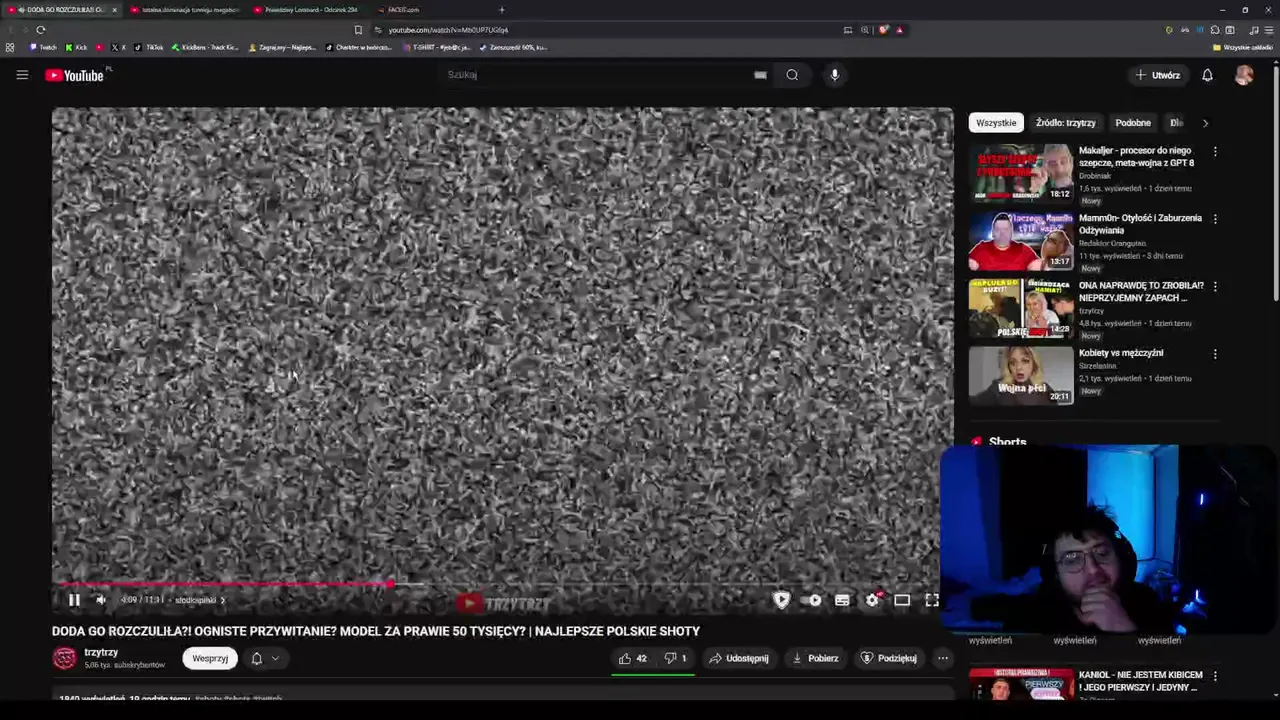Click the shield extension icon in the player

782,600
